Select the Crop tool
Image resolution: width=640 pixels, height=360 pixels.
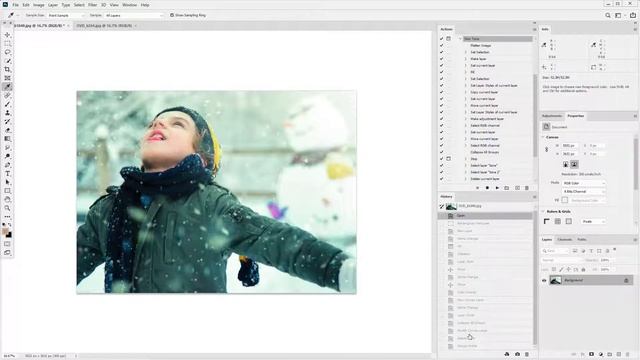(x=7, y=69)
